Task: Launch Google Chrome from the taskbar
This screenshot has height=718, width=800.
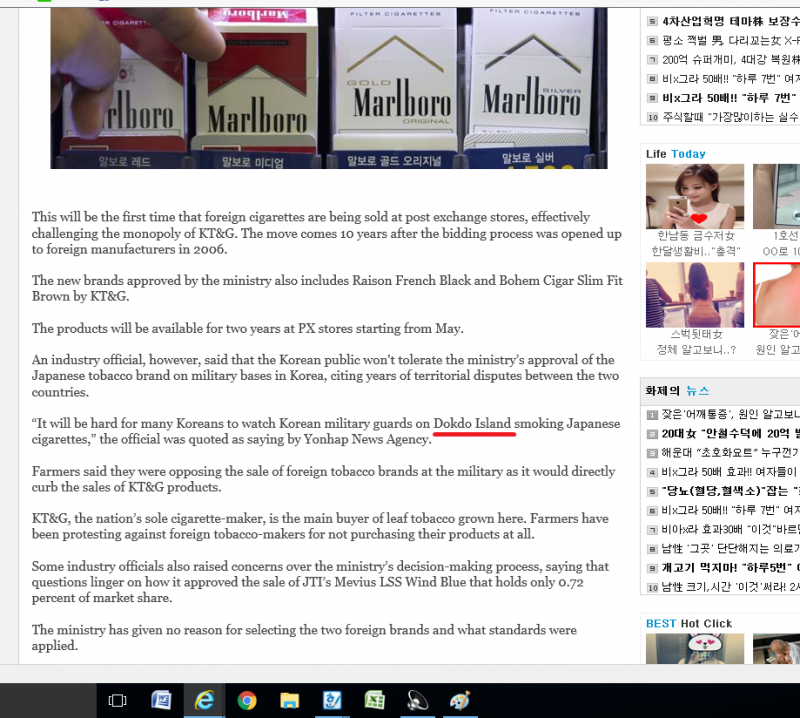Action: click(247, 700)
